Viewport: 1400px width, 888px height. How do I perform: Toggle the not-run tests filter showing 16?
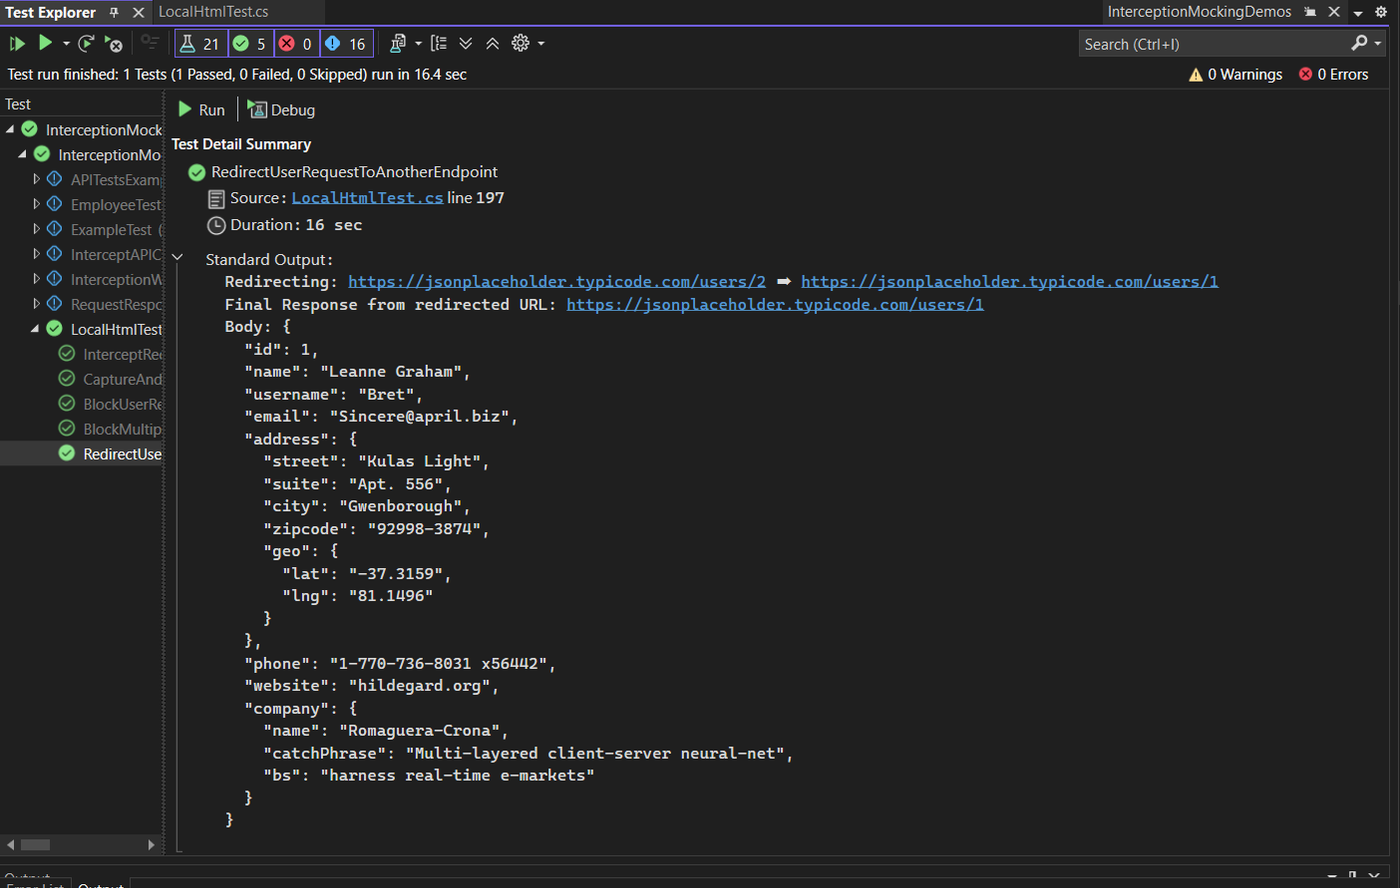346,43
